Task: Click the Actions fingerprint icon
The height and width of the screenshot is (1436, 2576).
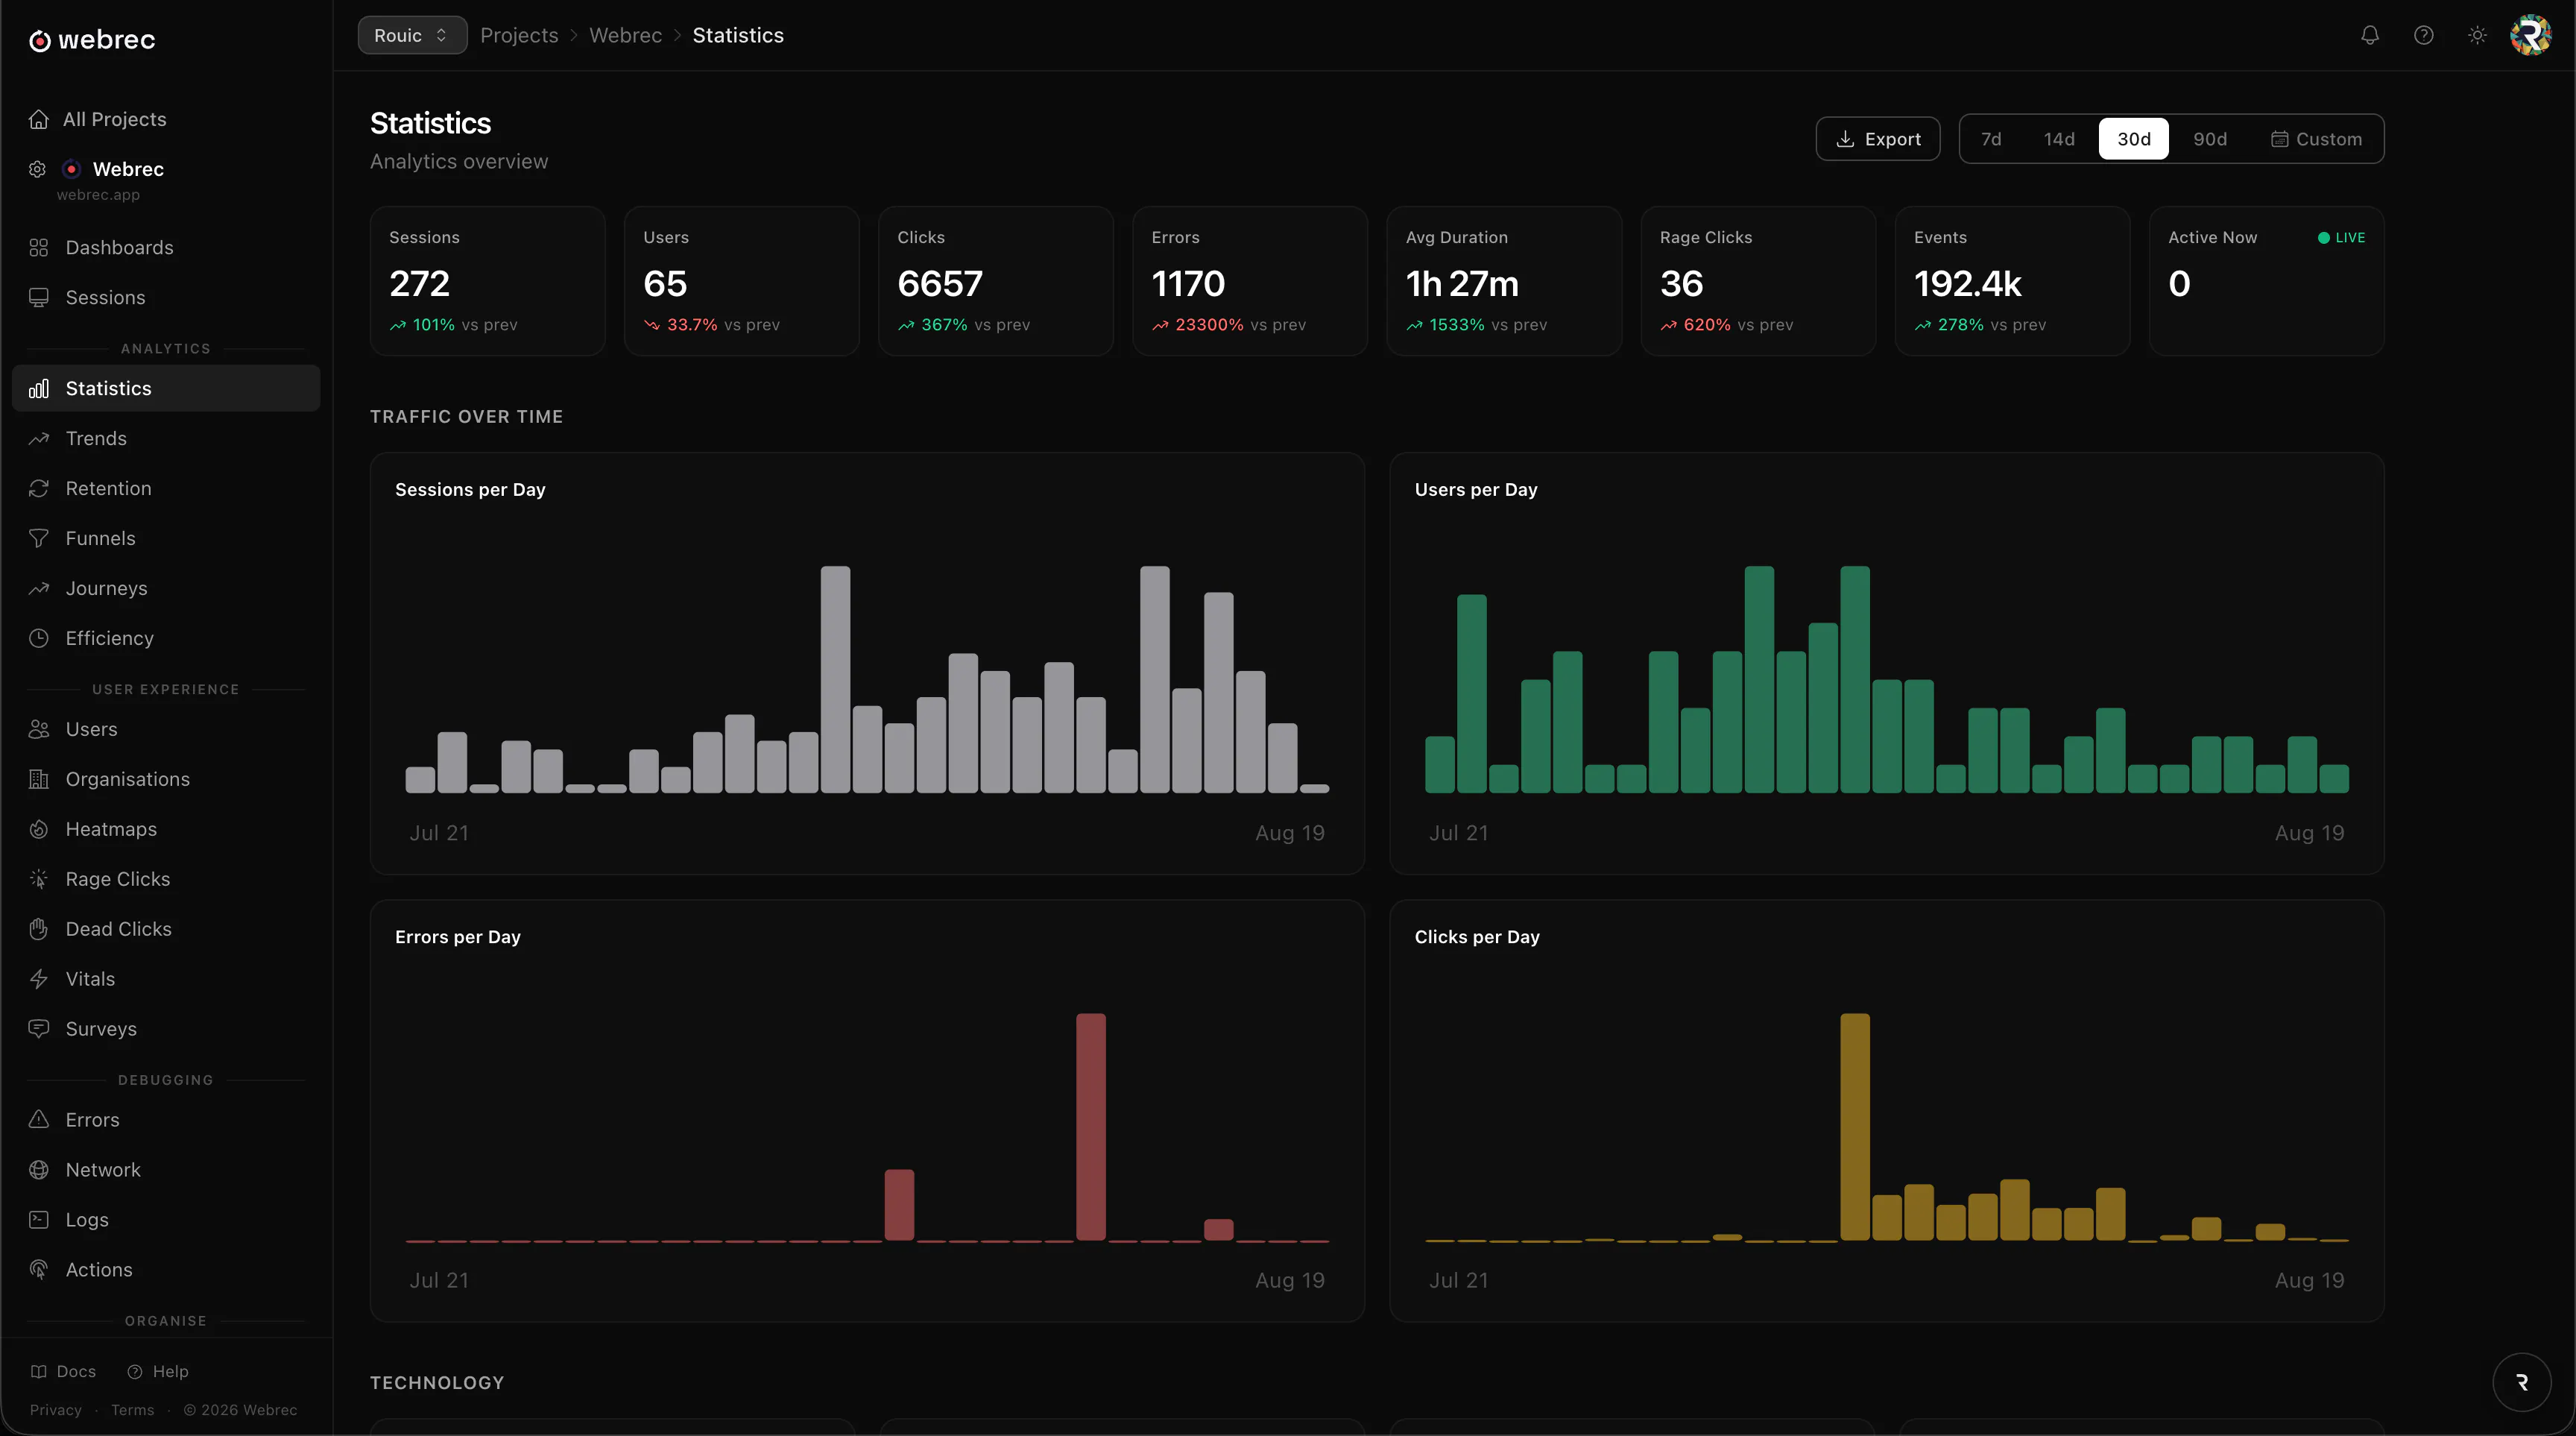Action: click(39, 1271)
